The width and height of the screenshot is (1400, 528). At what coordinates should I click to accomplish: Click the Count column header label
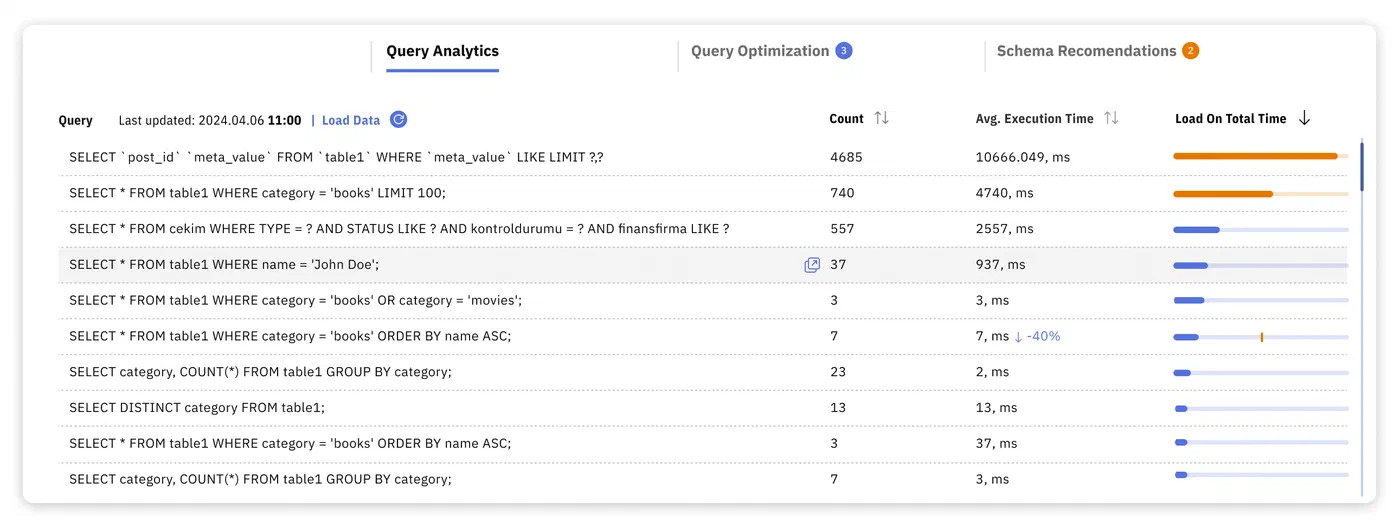coord(846,119)
